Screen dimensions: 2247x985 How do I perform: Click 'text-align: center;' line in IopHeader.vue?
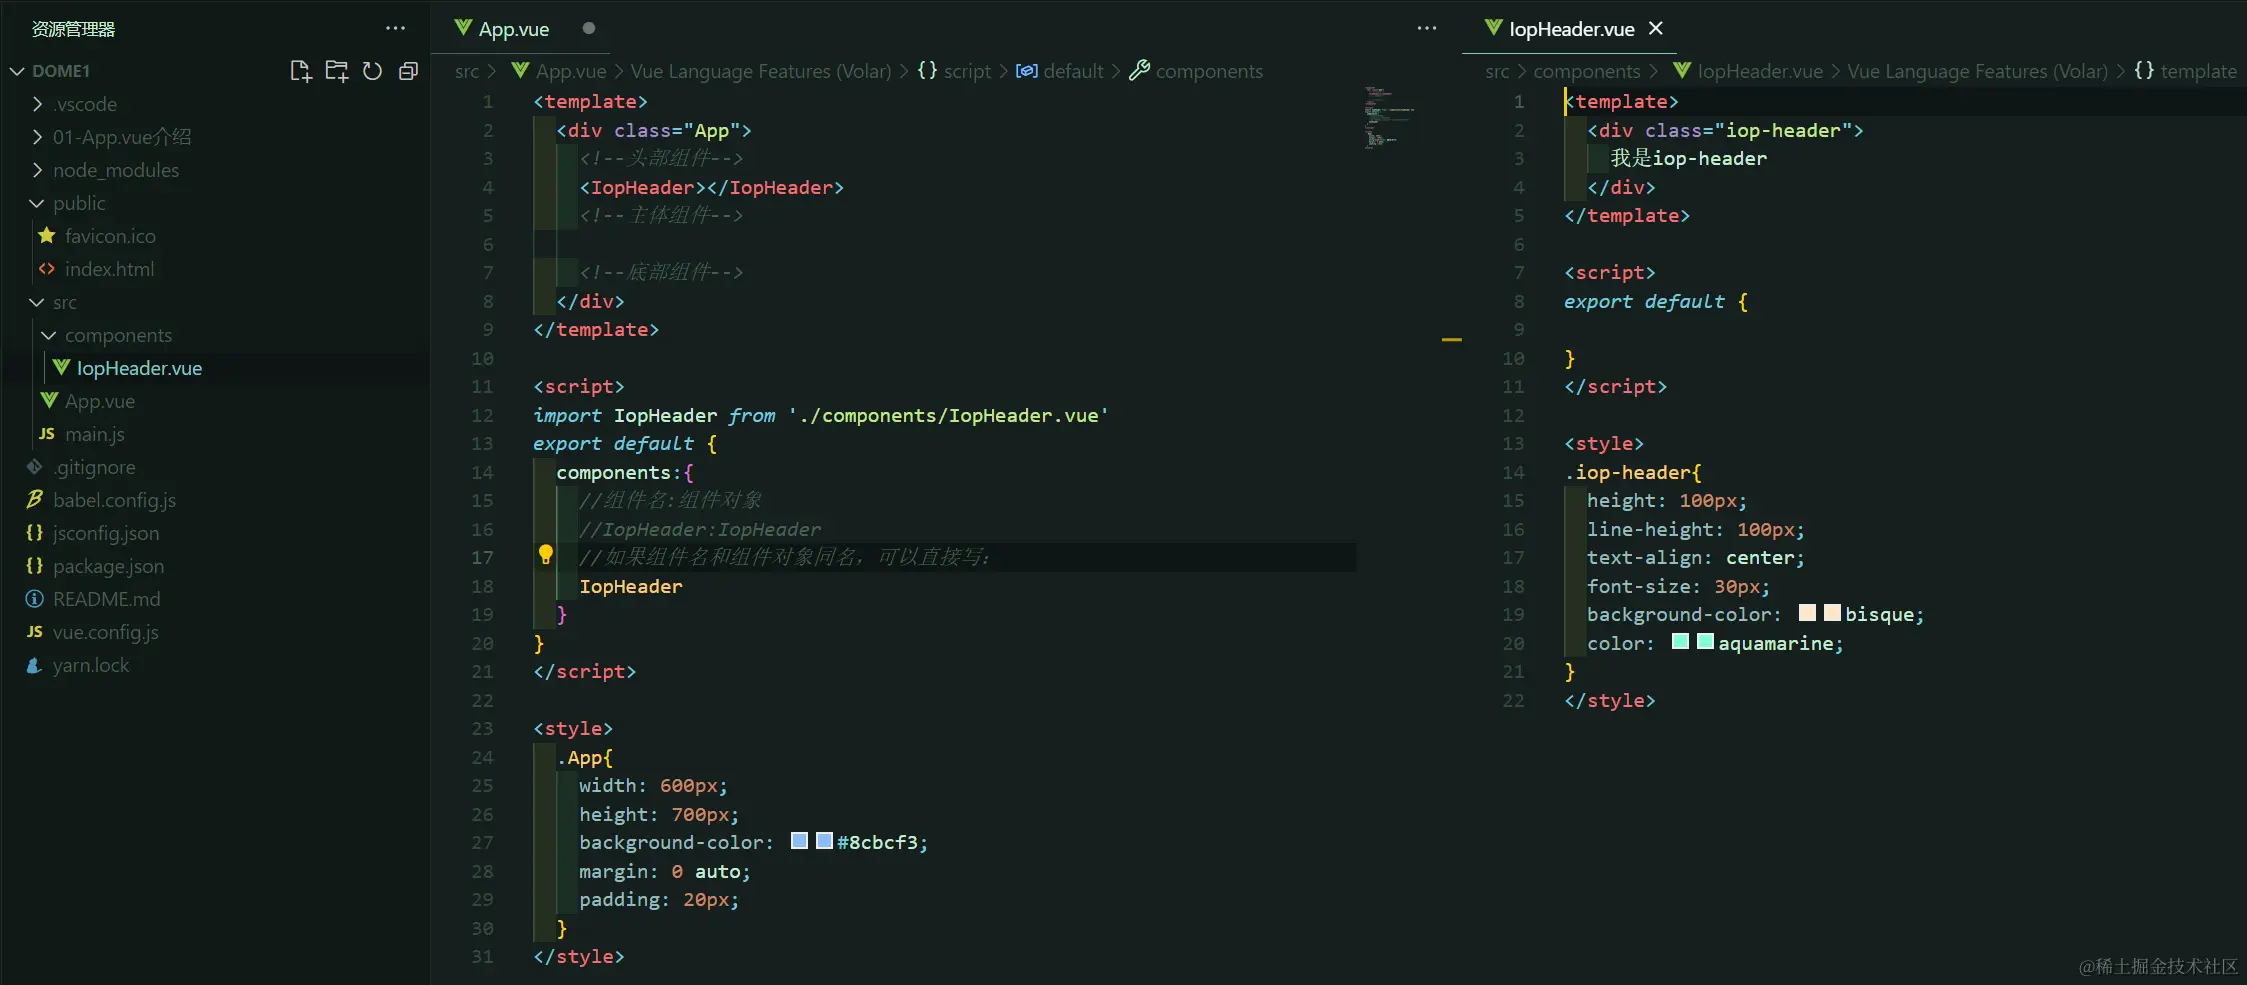pos(1695,557)
